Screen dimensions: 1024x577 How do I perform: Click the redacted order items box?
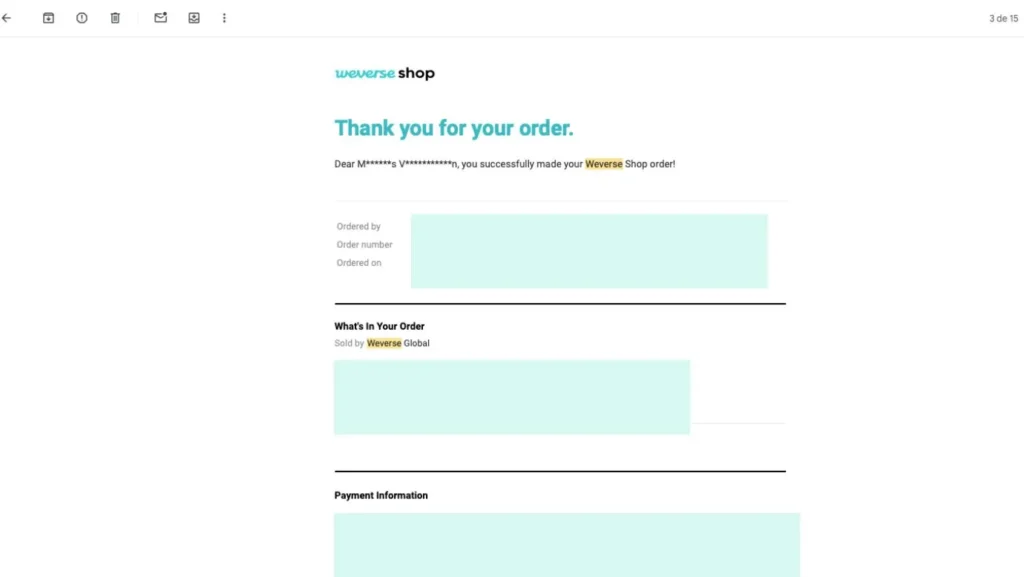[x=512, y=398]
